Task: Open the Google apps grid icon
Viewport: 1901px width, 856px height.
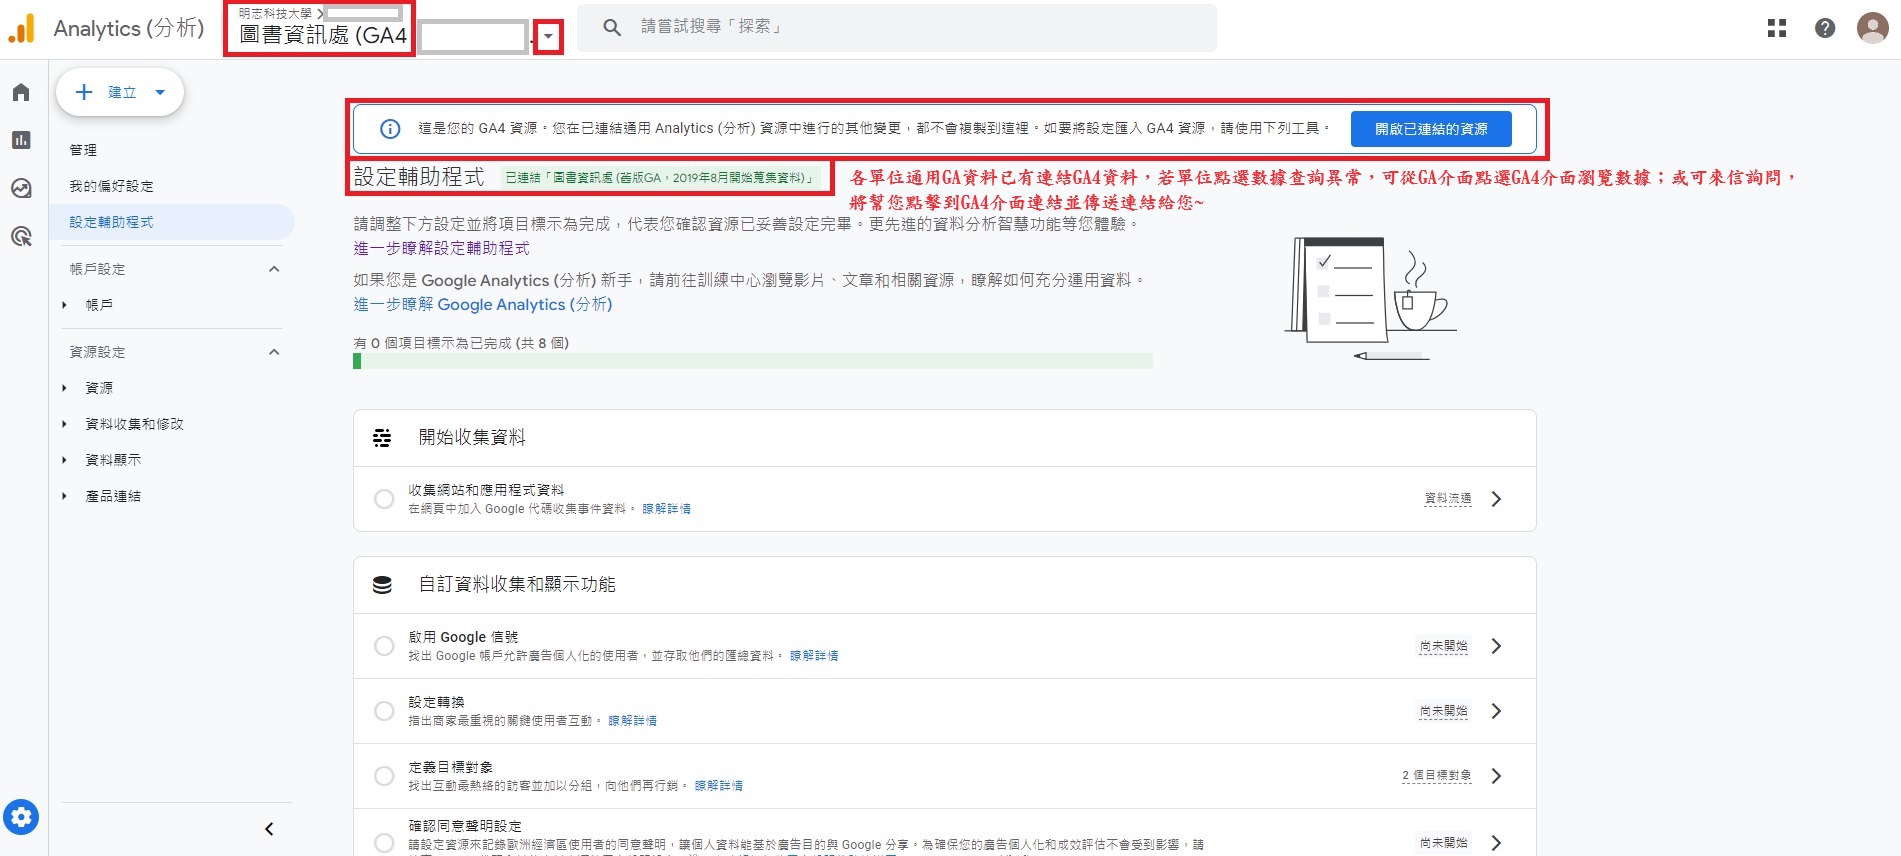Action: (x=1777, y=28)
